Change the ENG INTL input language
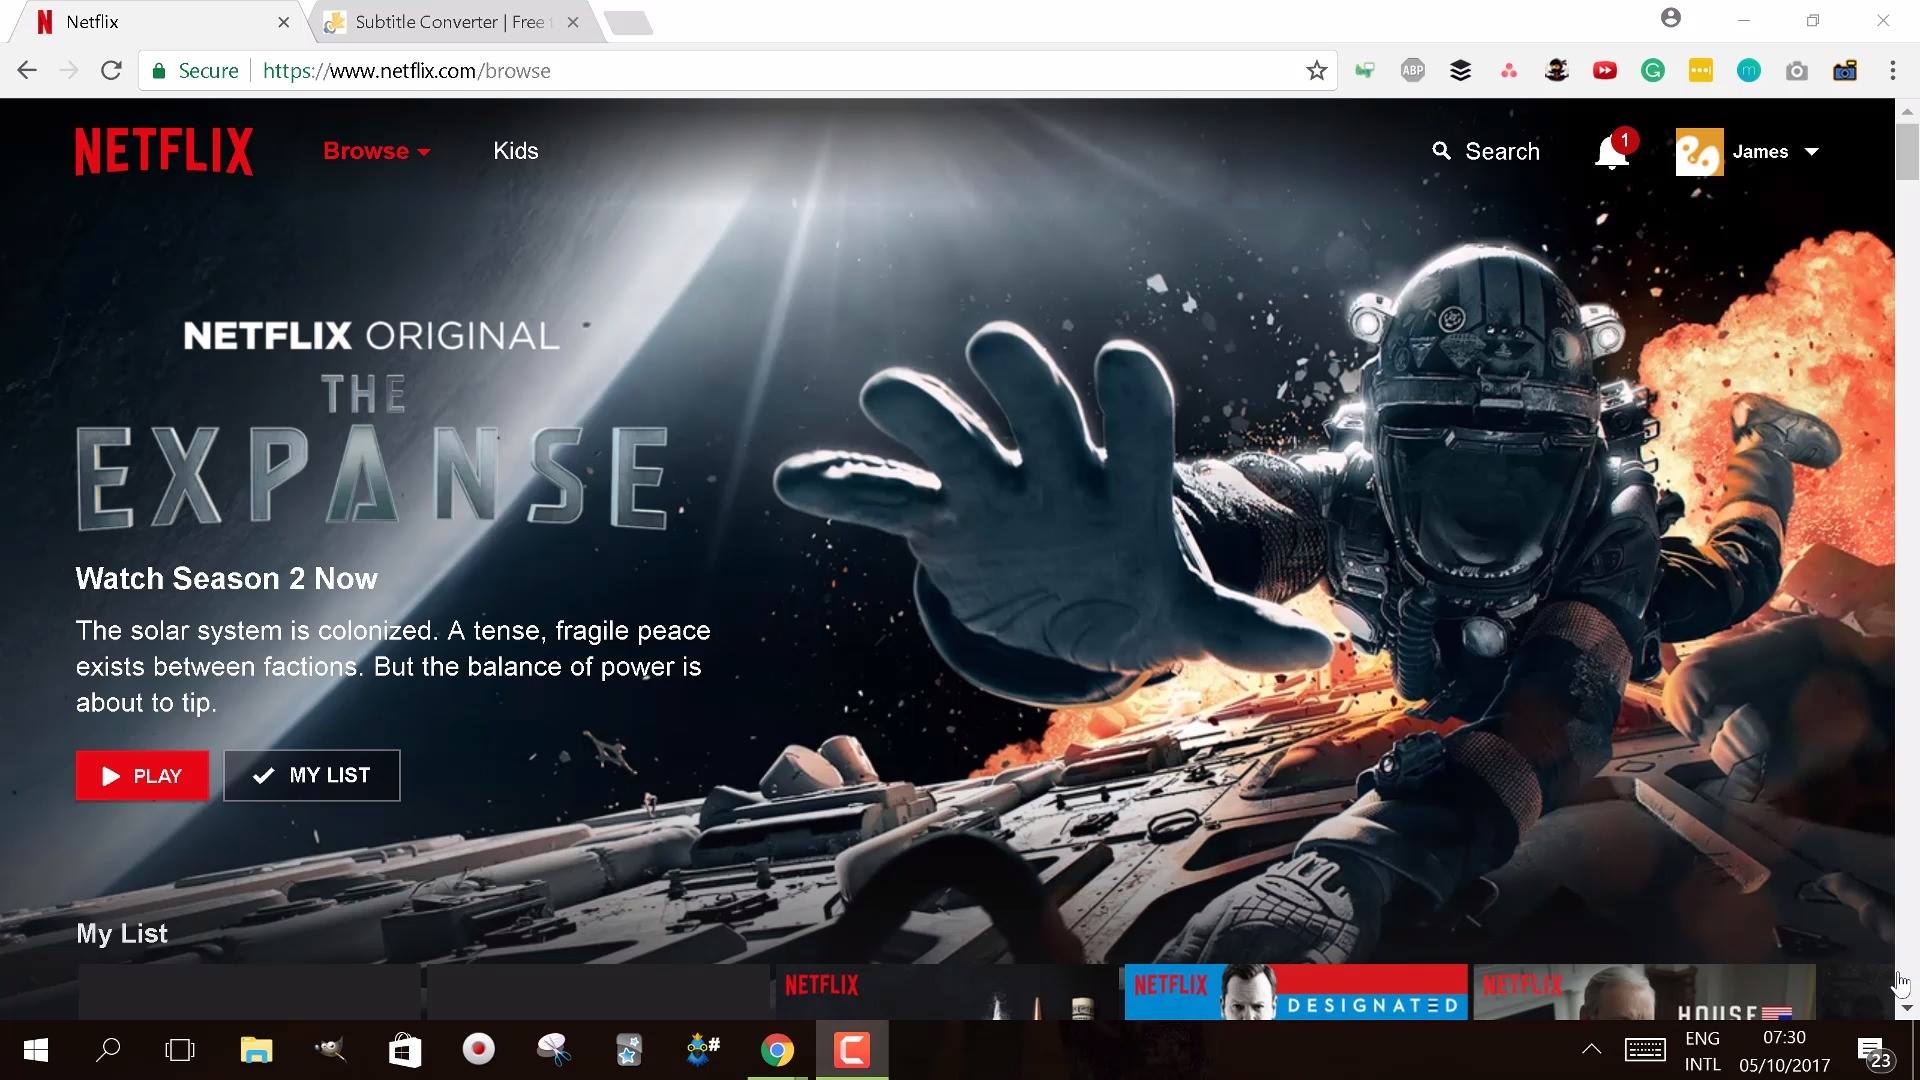 point(1703,1051)
